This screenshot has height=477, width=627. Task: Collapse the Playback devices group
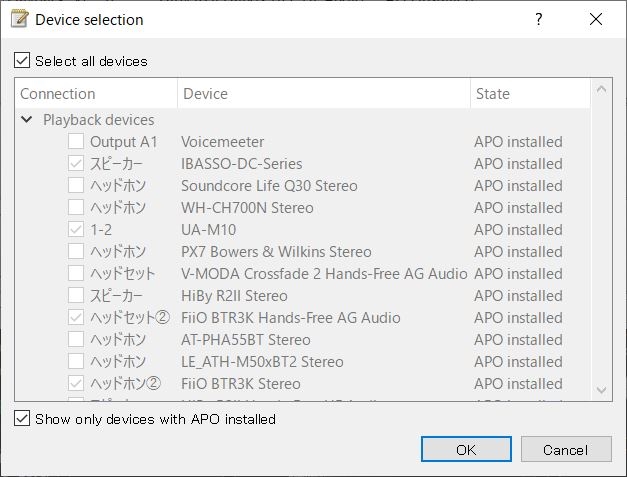tap(26, 120)
